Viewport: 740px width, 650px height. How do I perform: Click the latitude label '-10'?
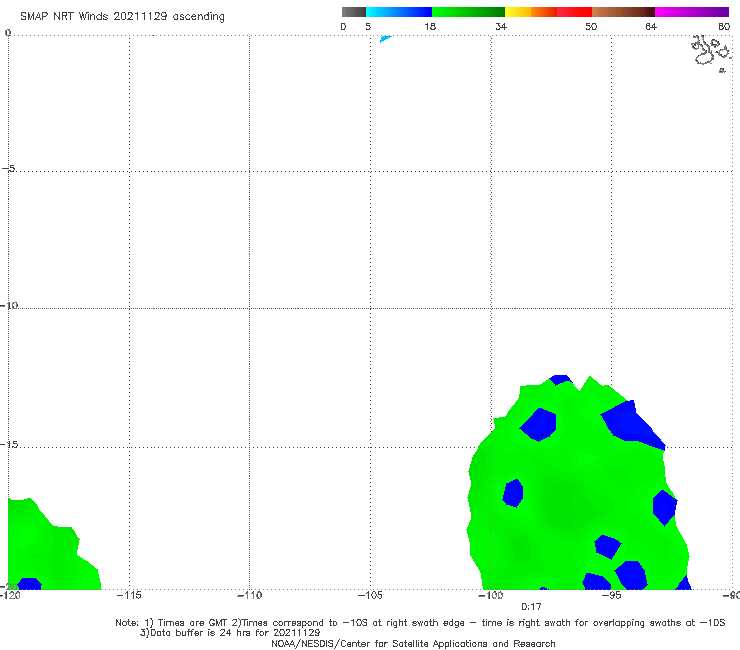click(9, 305)
